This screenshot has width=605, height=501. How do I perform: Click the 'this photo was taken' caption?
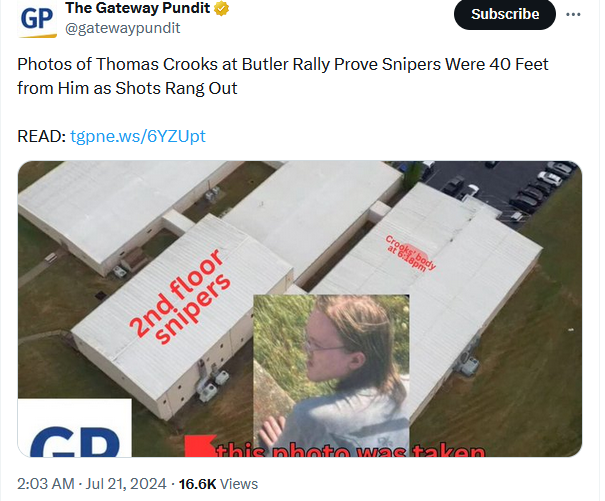(350, 450)
